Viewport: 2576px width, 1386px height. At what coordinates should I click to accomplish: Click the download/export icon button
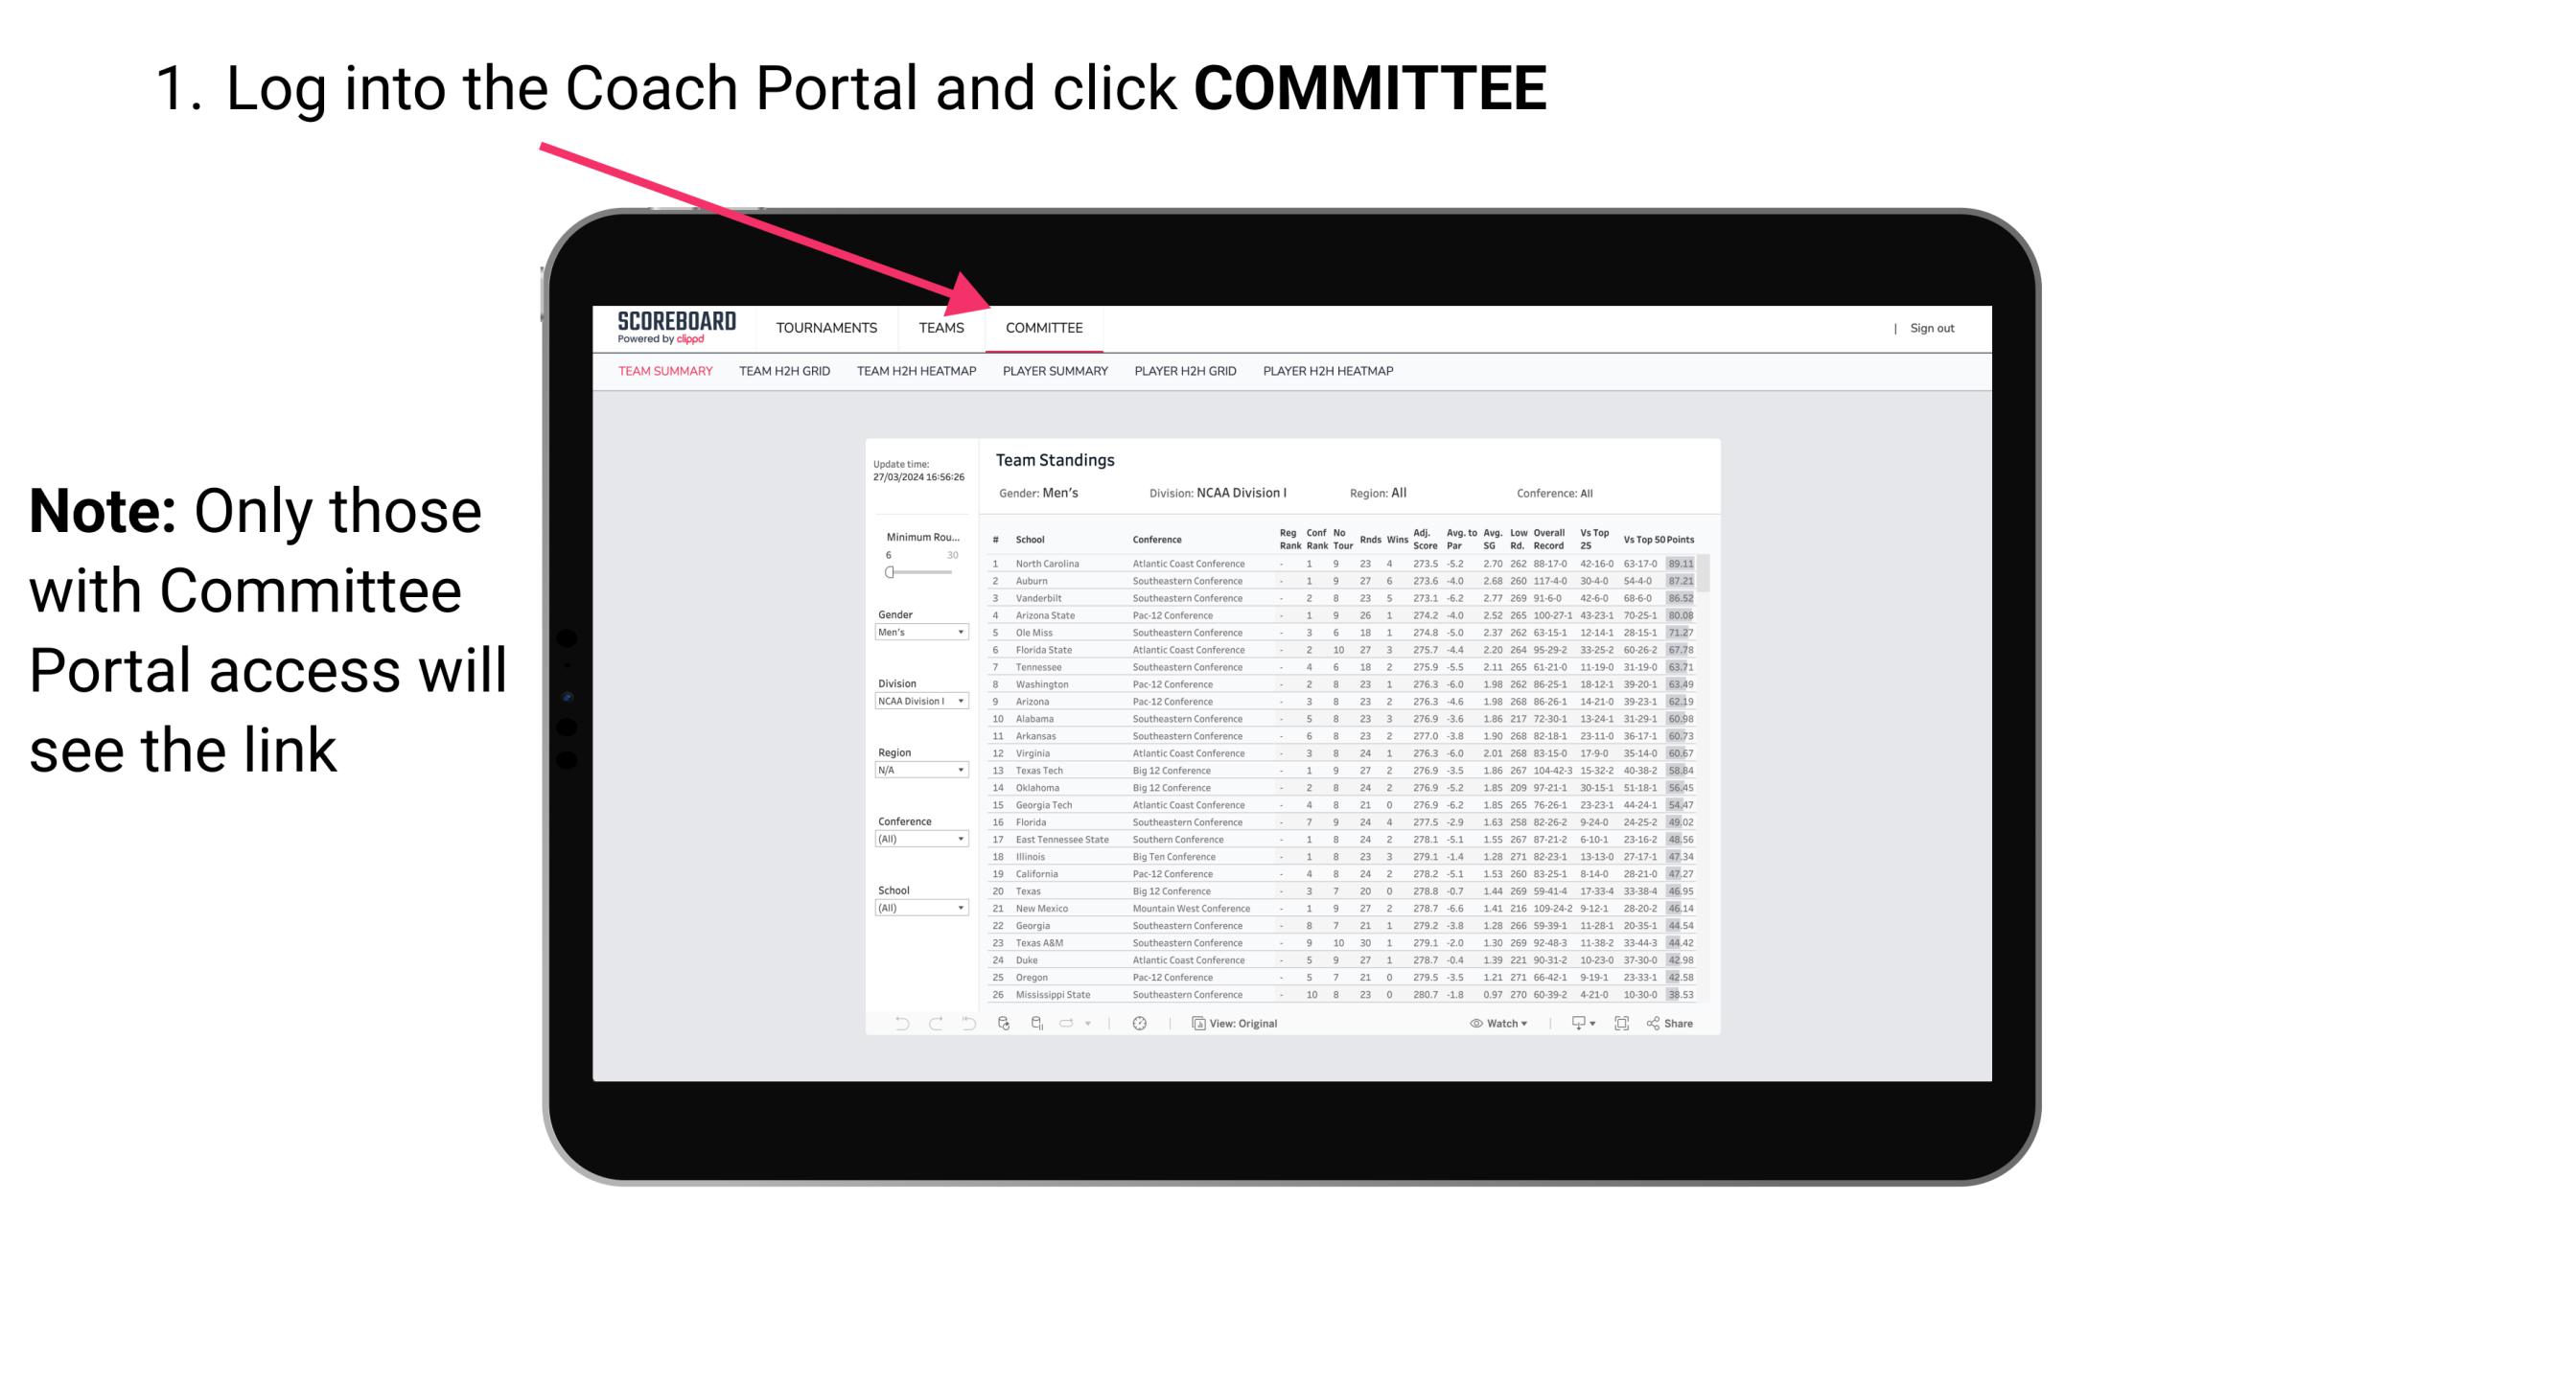click(1576, 1024)
